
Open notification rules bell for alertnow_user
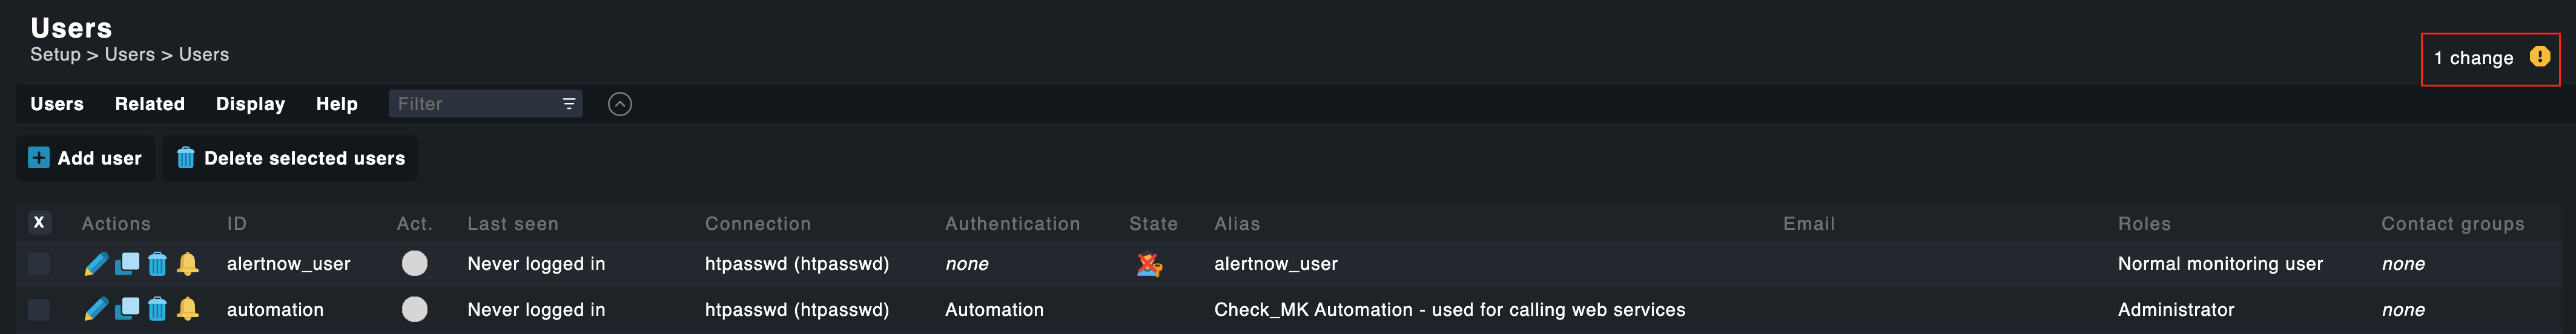187,264
